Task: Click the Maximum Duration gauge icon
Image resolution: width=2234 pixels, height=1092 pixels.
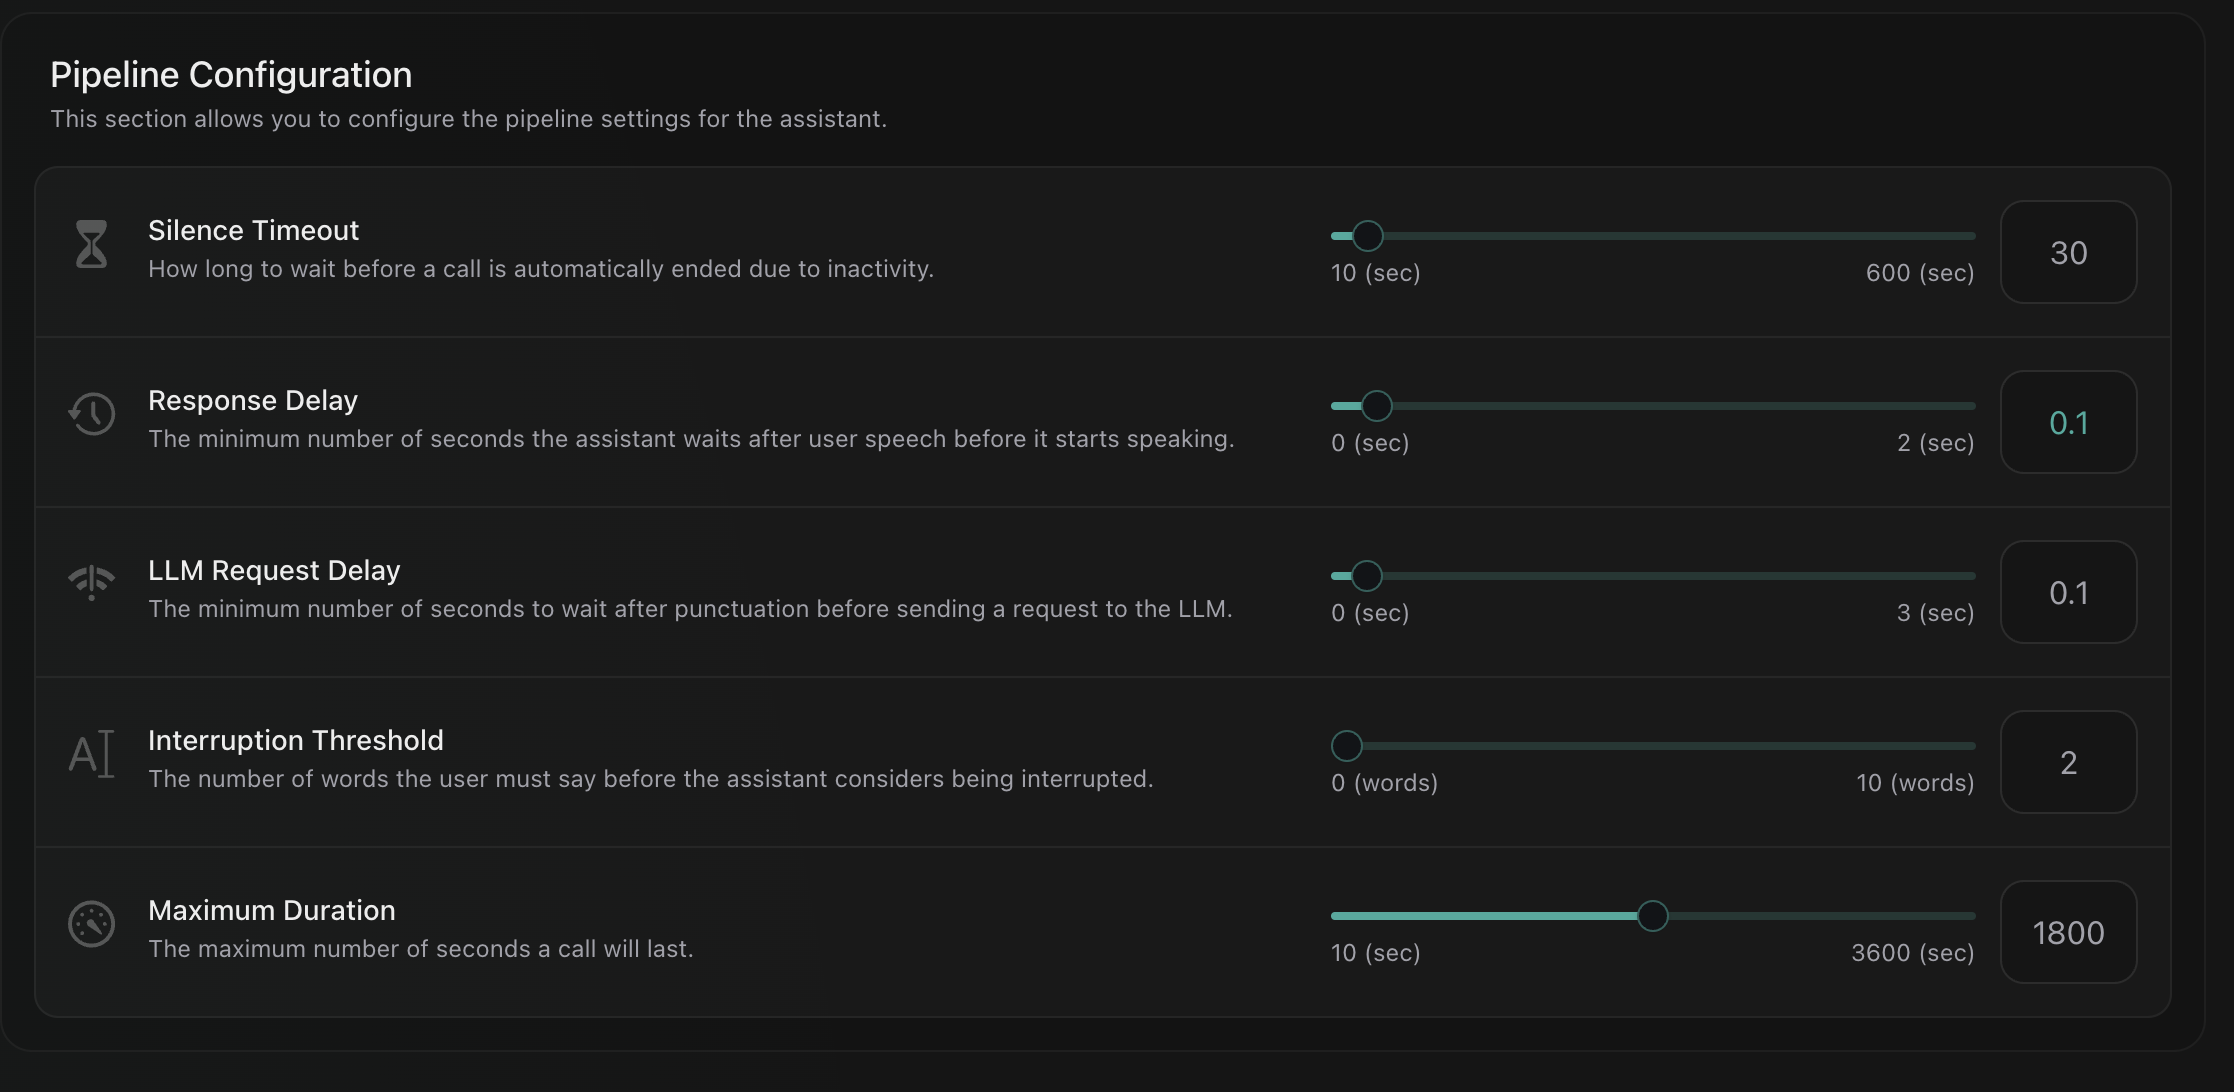Action: pos(91,924)
